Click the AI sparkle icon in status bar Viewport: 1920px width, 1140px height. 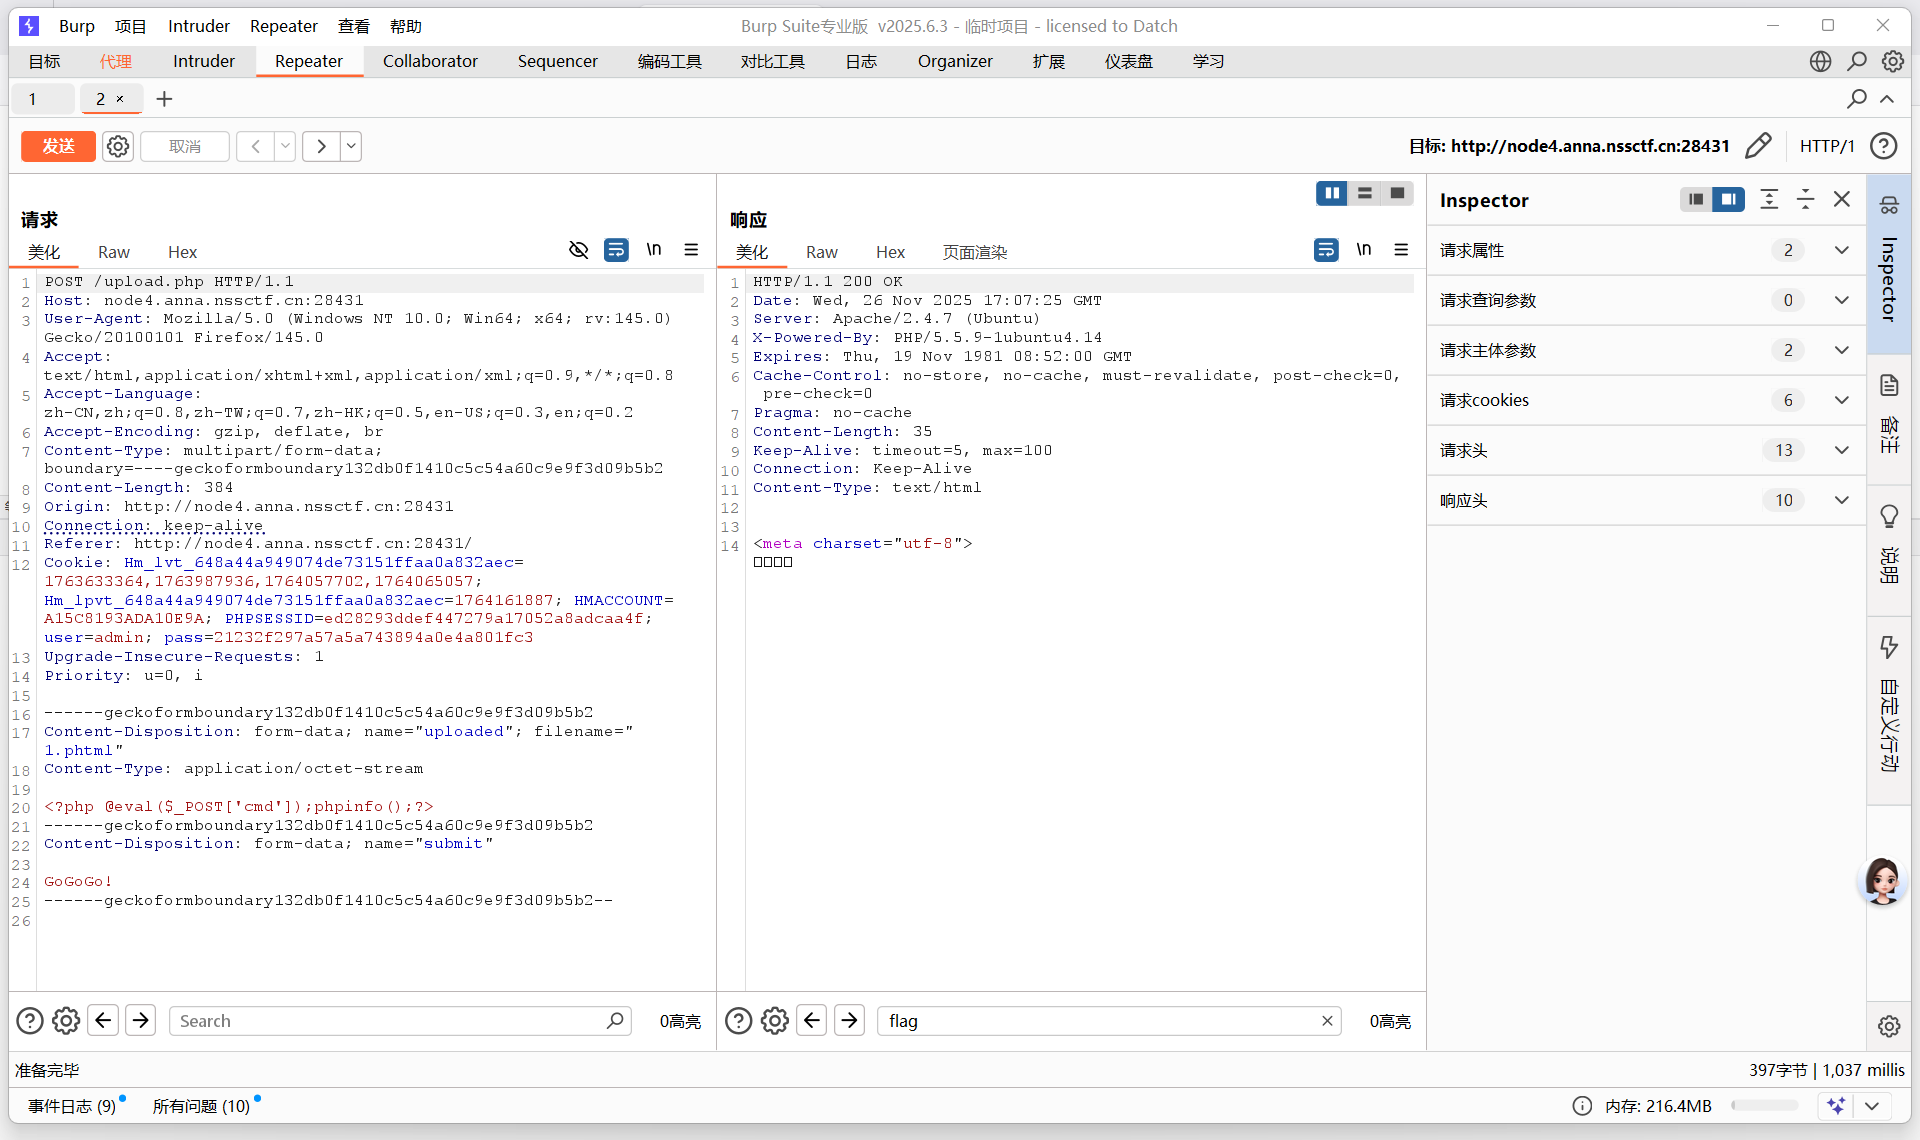[1836, 1105]
